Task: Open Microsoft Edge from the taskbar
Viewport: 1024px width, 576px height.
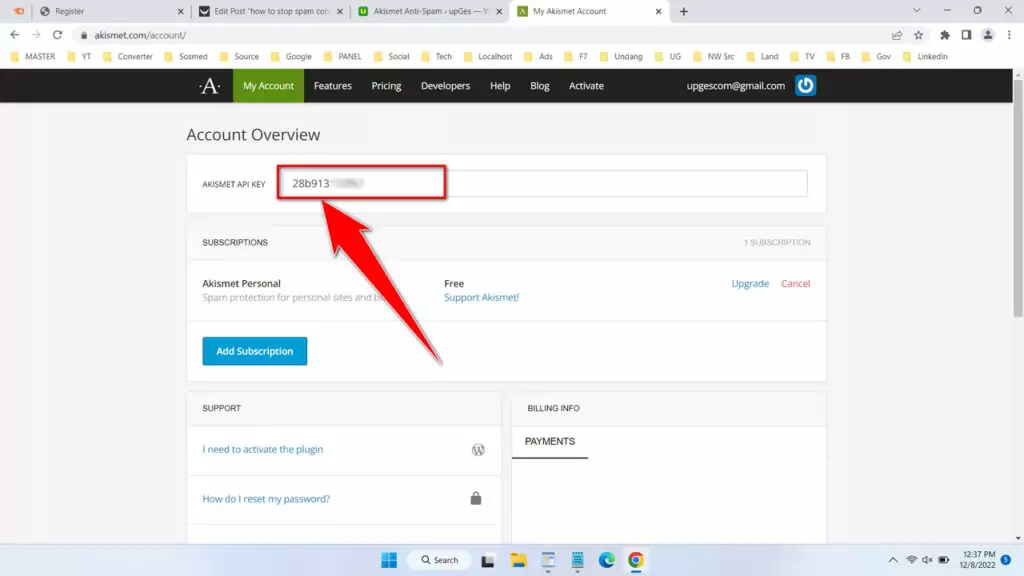Action: pos(606,560)
